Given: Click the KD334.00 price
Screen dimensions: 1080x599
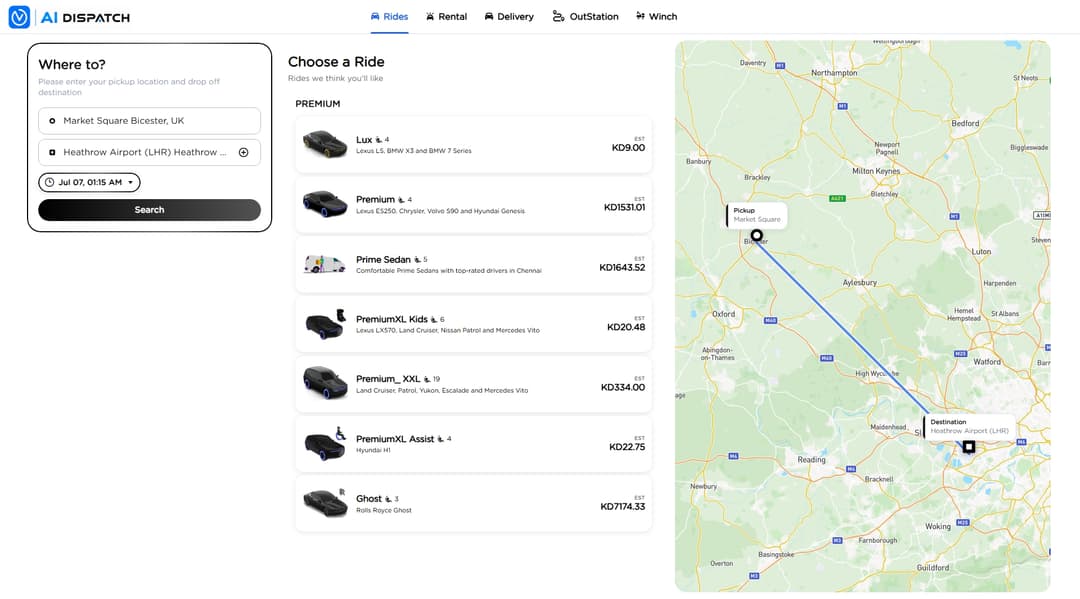Looking at the screenshot, I should coord(623,387).
